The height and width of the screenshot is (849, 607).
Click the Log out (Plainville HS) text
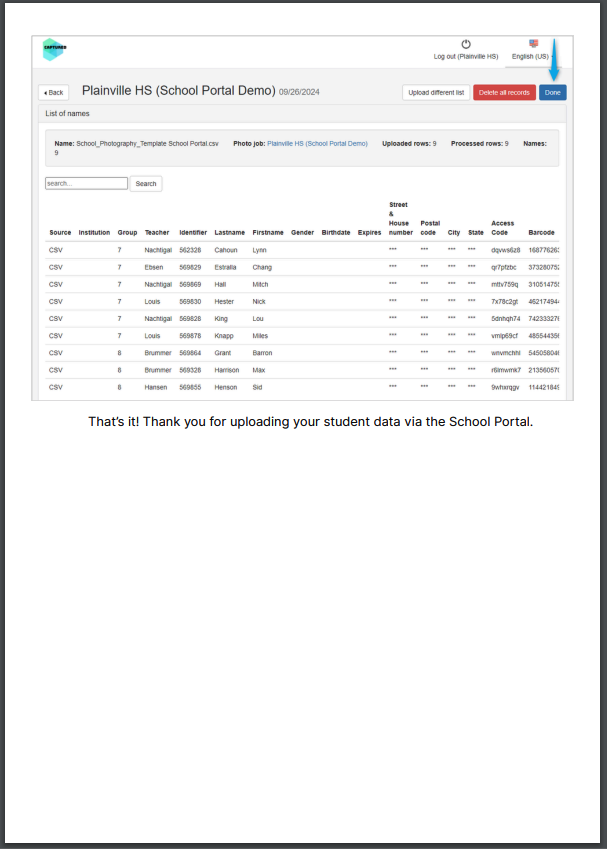[466, 57]
